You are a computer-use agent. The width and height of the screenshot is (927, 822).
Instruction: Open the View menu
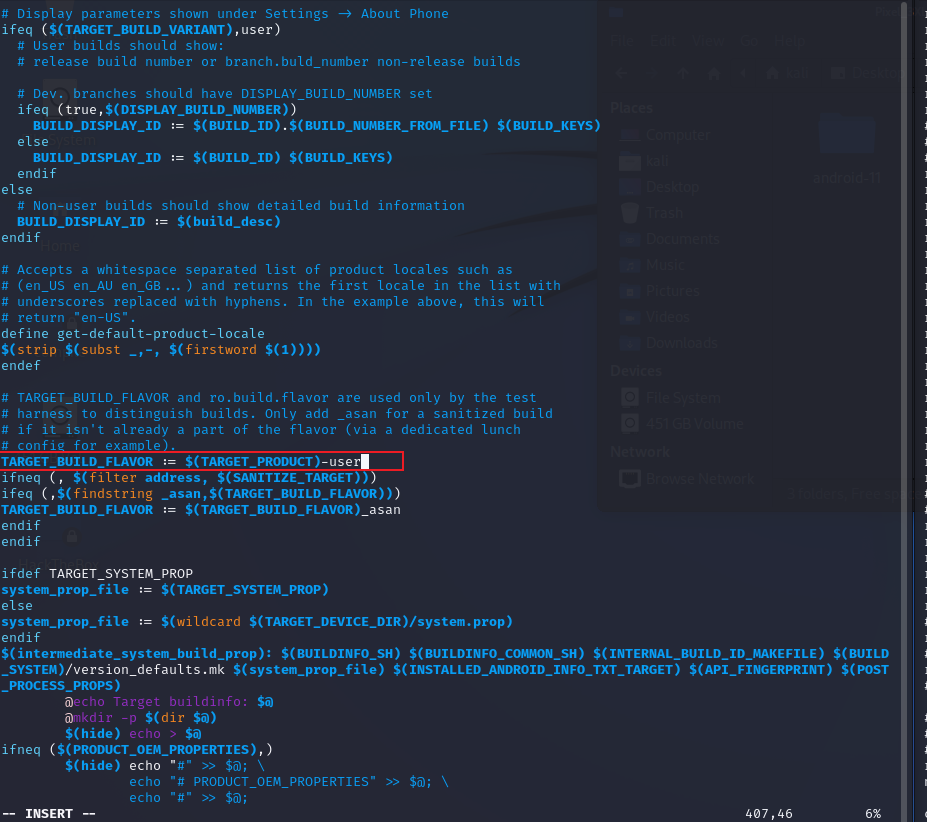(x=708, y=42)
